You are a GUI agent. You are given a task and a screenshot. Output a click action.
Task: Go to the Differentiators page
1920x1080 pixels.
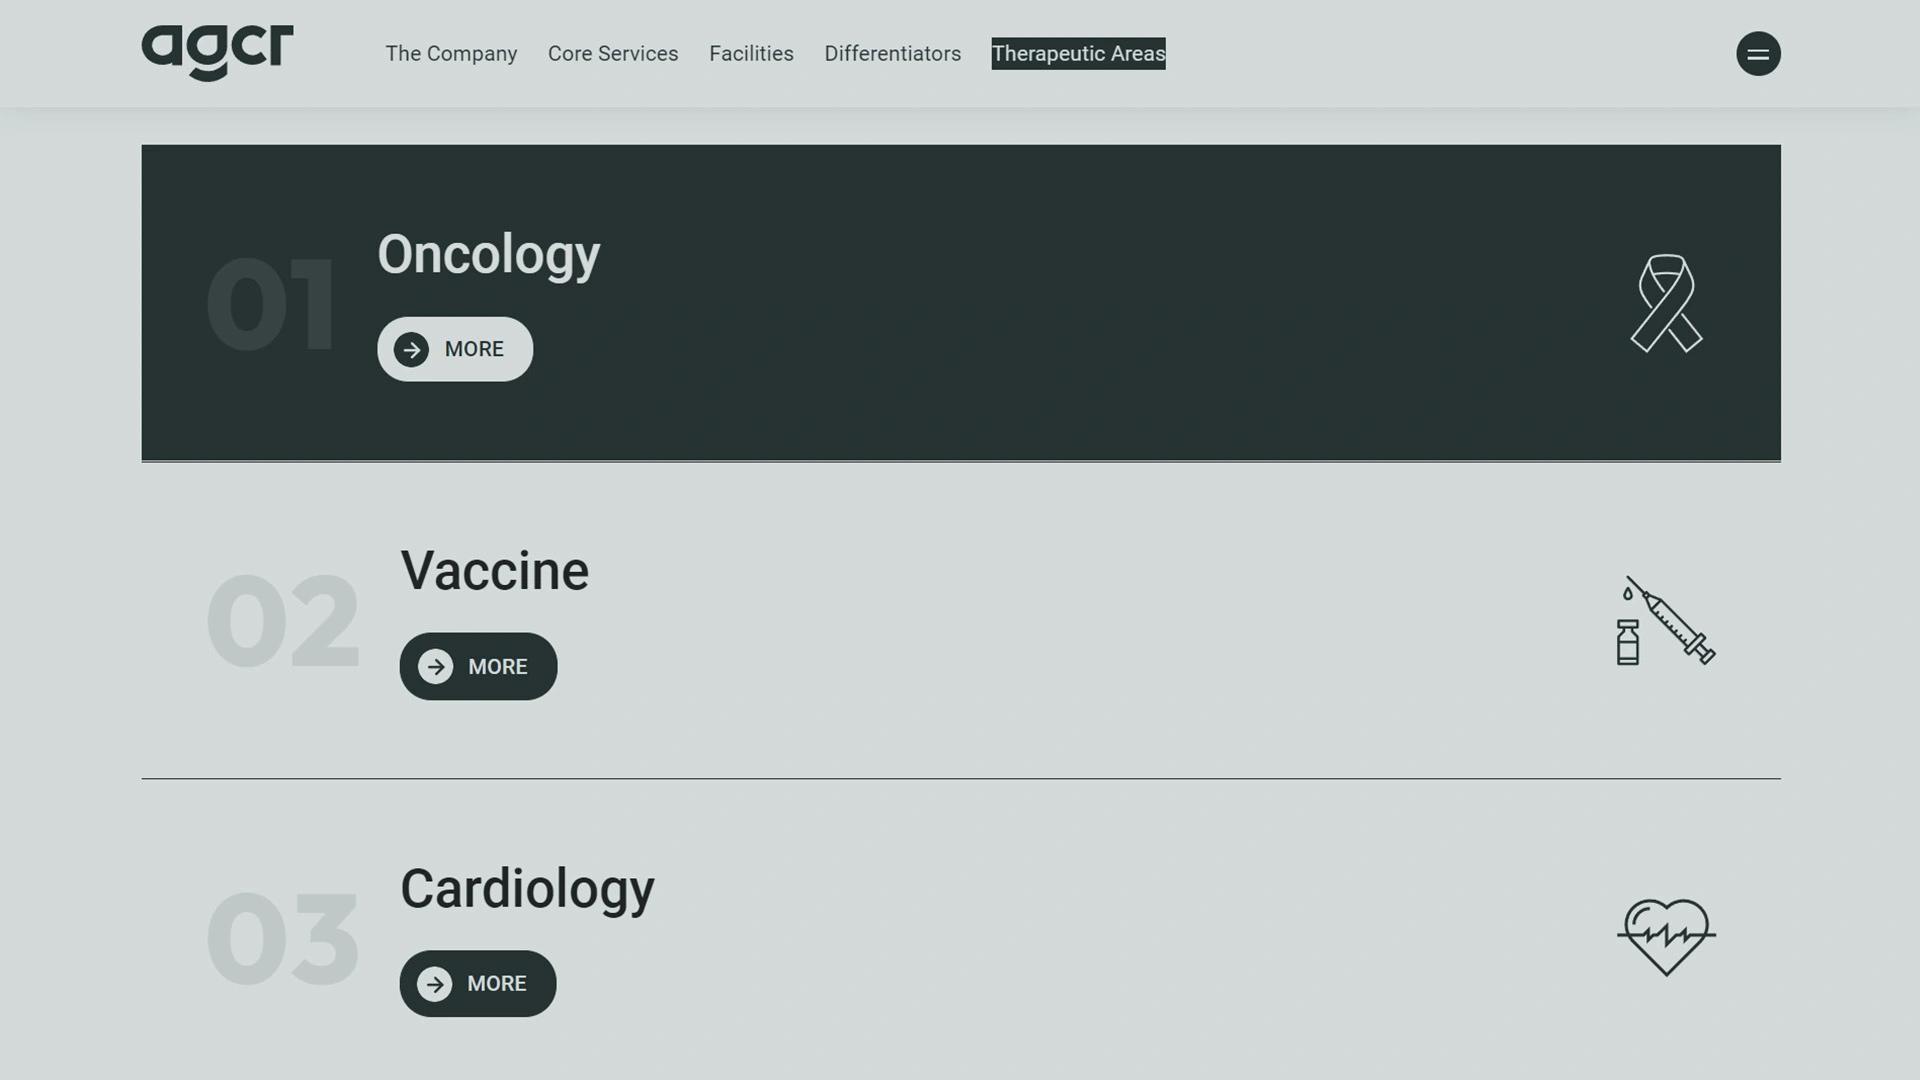pyautogui.click(x=892, y=54)
